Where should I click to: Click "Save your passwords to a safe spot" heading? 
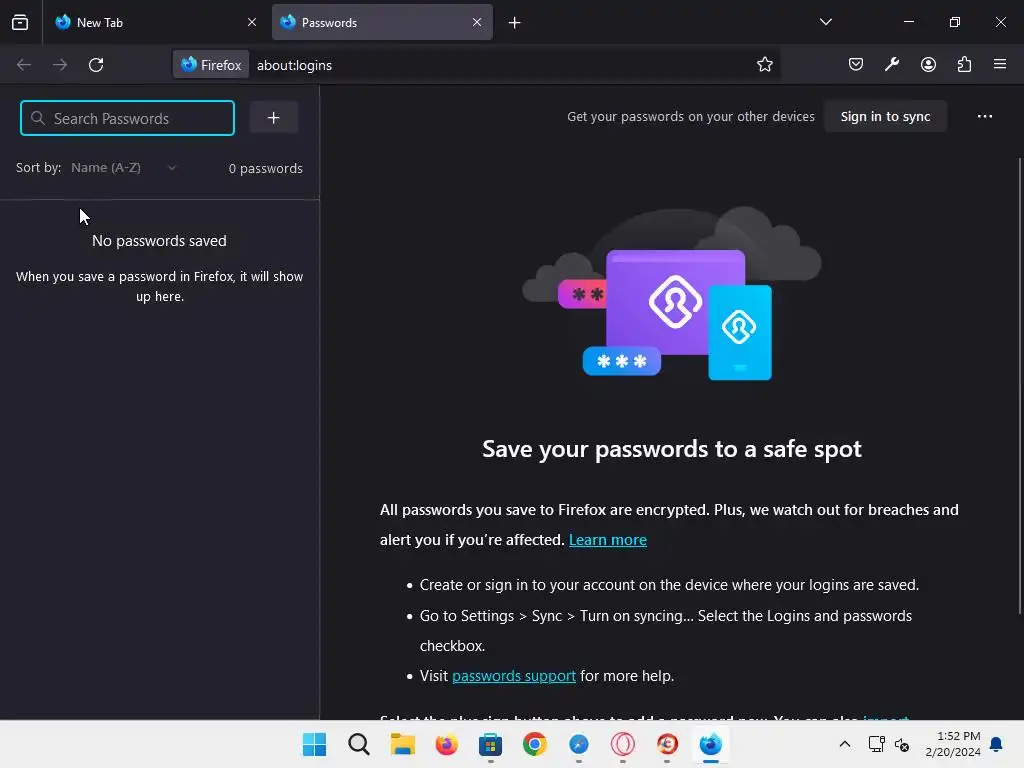click(x=672, y=449)
